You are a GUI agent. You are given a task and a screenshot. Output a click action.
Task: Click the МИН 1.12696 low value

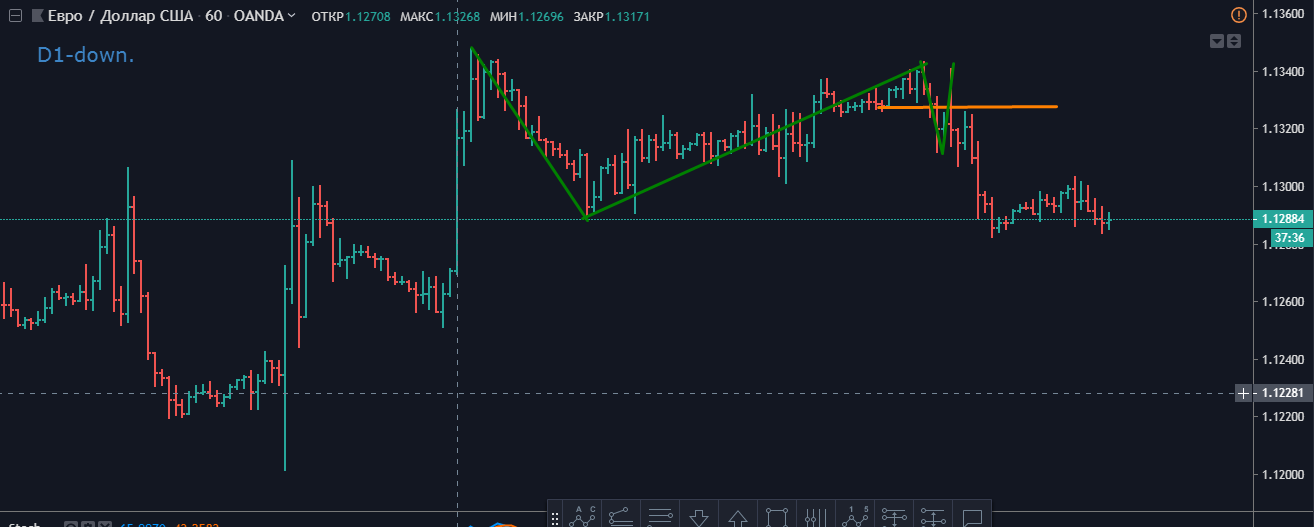pyautogui.click(x=527, y=16)
